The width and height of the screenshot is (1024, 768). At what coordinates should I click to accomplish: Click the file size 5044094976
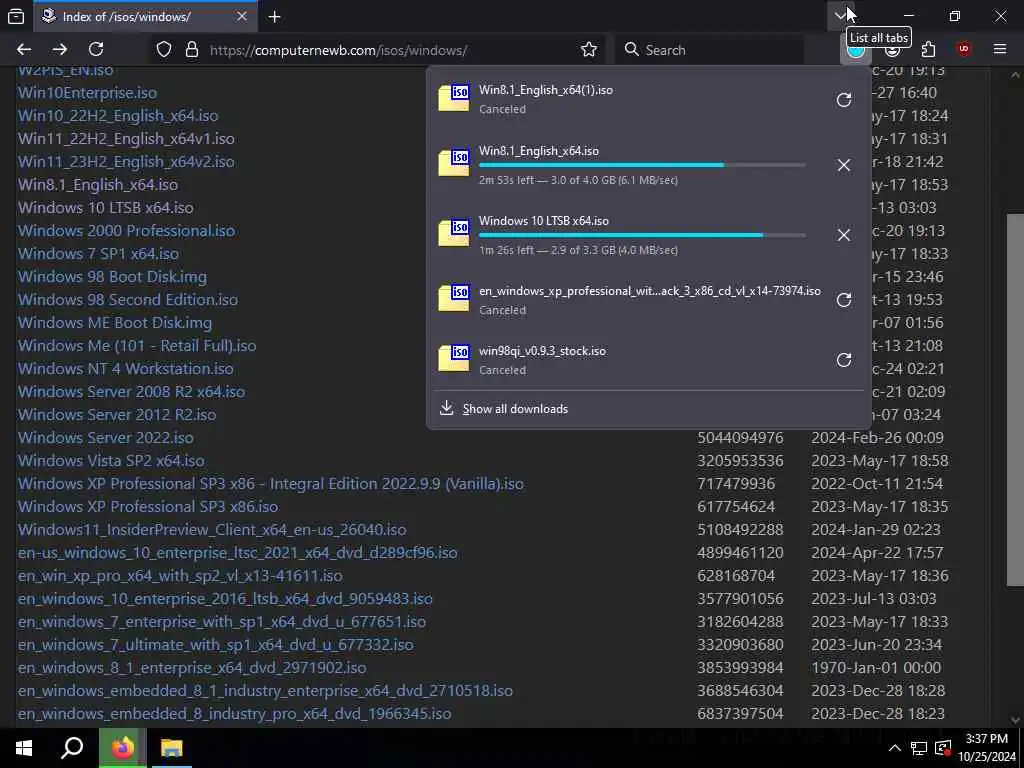[x=740, y=438]
